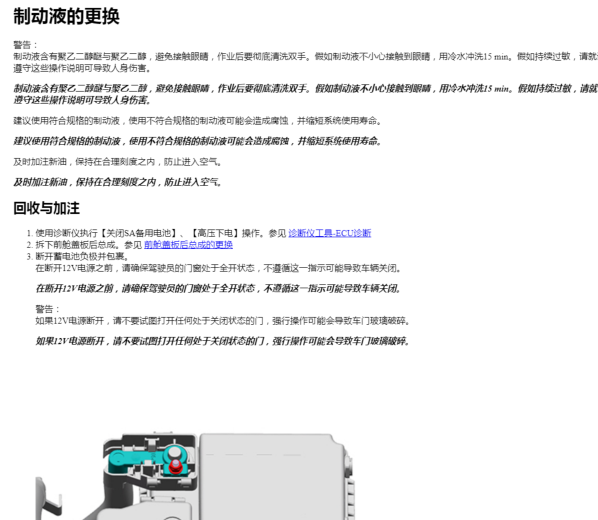Click step 2 text 拆下前舱盖板后总成
This screenshot has width=598, height=520.
[77, 245]
